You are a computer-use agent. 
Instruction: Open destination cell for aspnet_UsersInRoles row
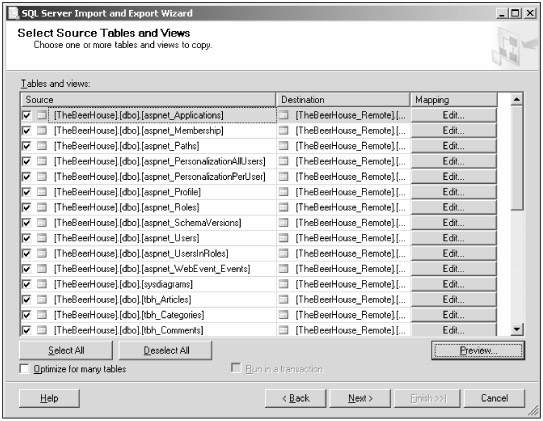tap(344, 253)
